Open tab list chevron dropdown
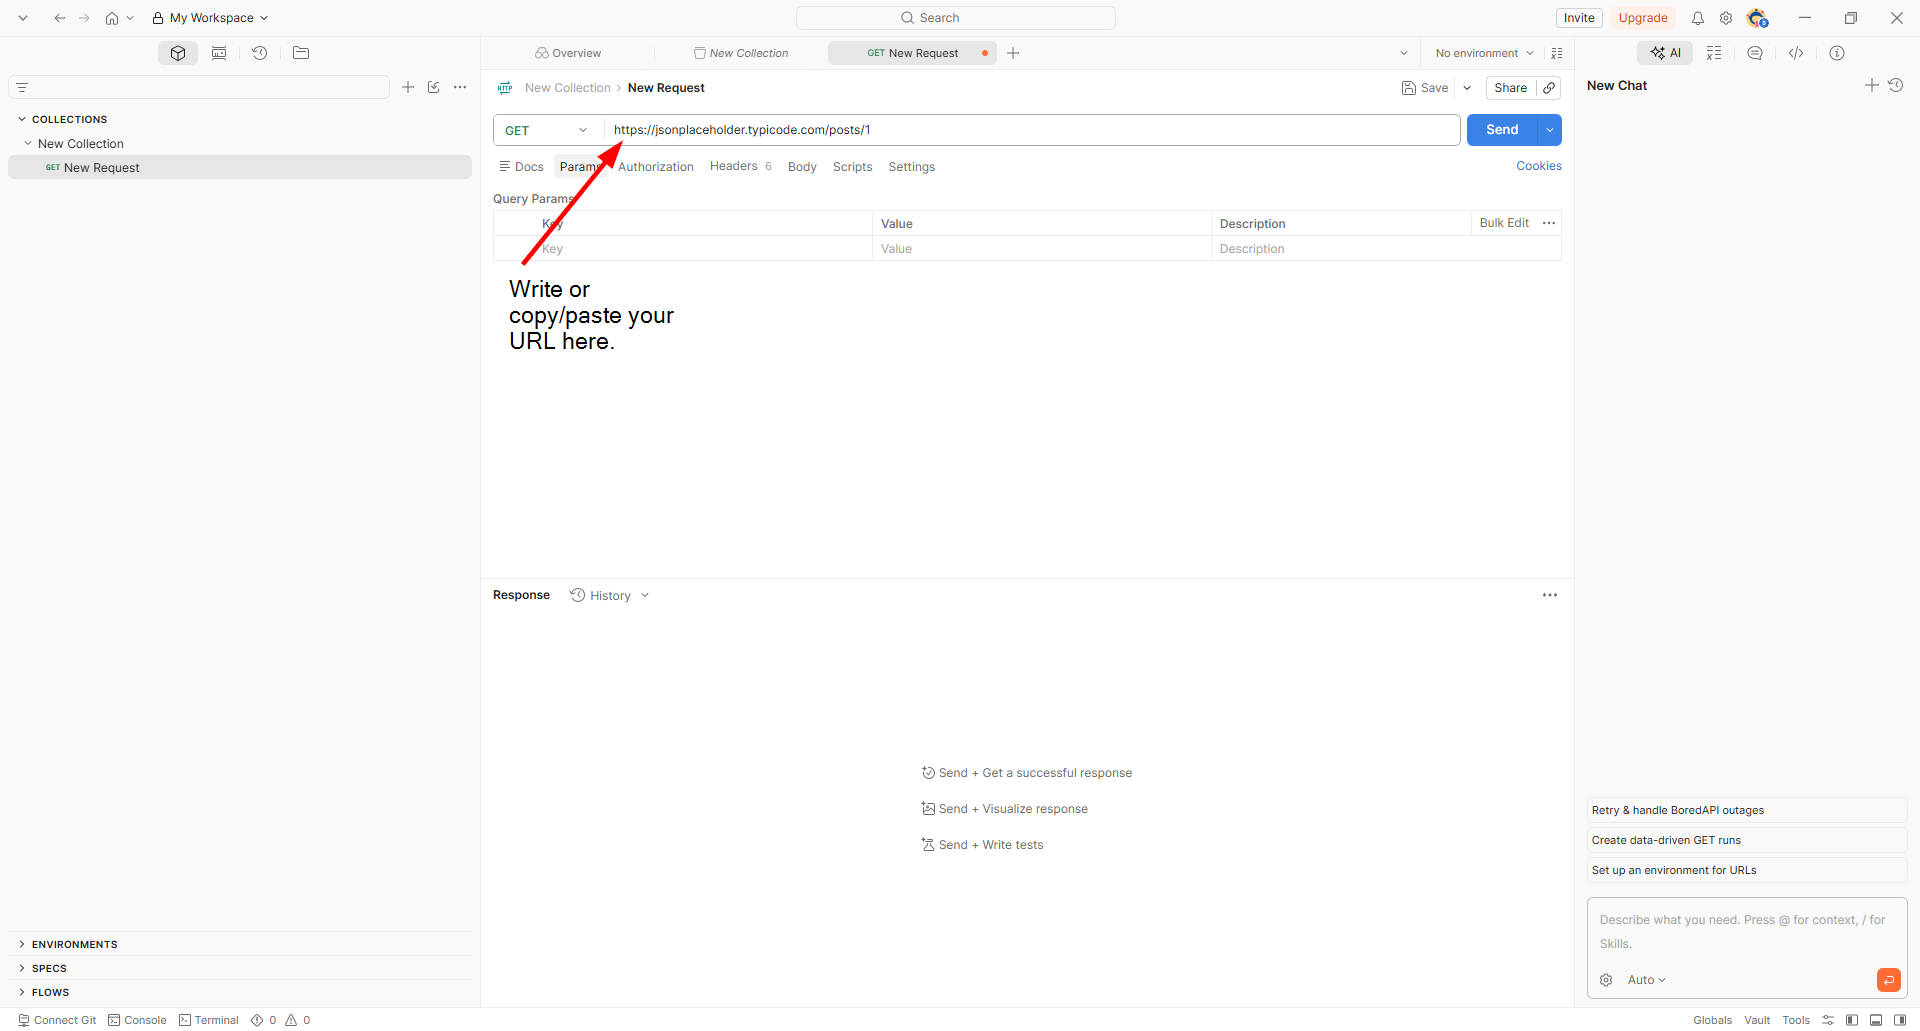Viewport: 1920px width, 1031px height. coord(1404,53)
